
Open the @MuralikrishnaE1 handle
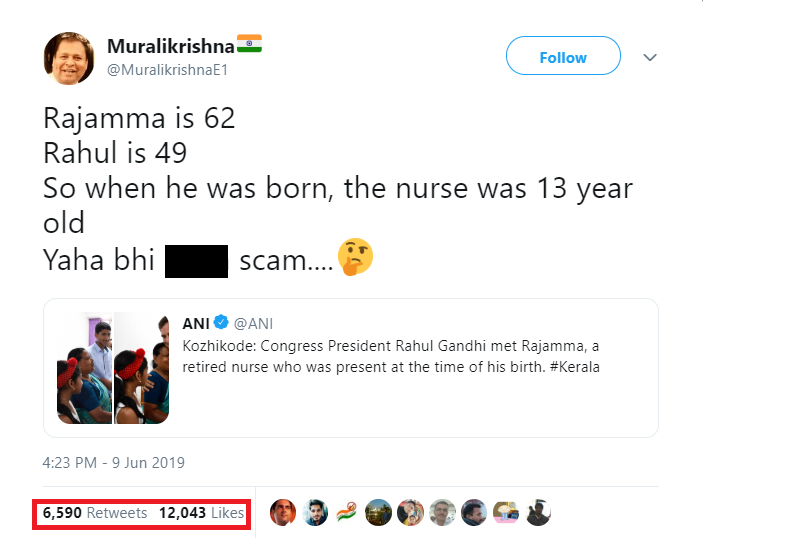(167, 70)
